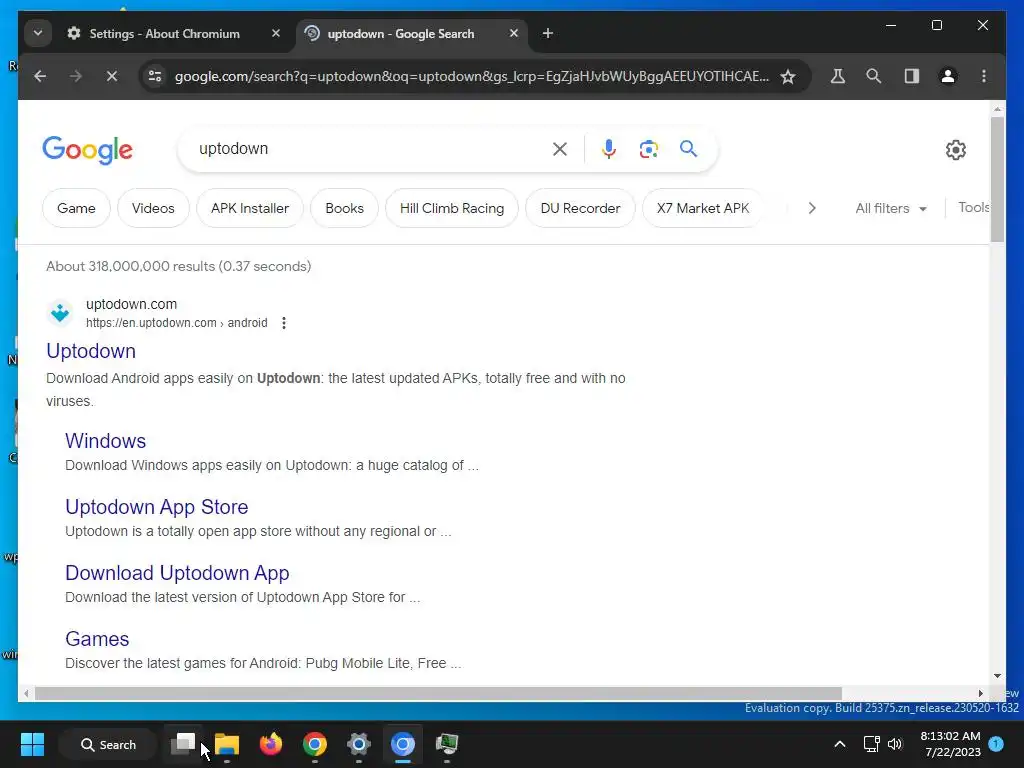Viewport: 1024px width, 768px height.
Task: Open the Uptodown main result link
Action: (x=91, y=351)
